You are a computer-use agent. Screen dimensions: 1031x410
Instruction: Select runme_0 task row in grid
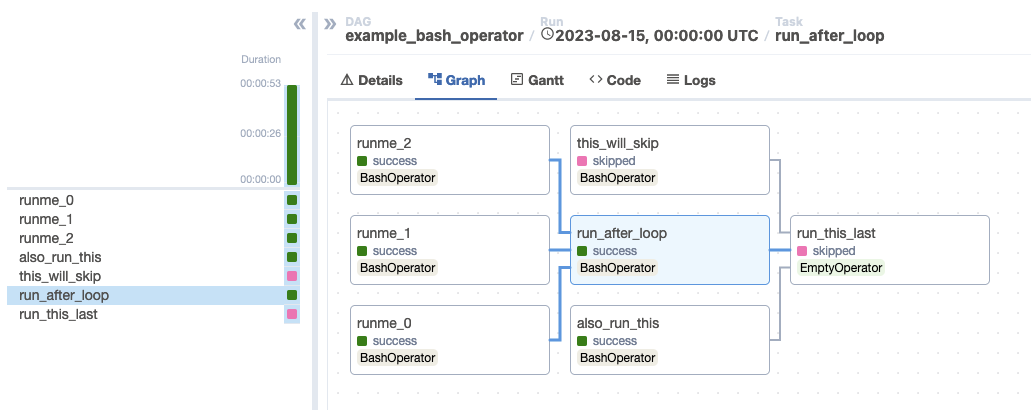tap(47, 200)
